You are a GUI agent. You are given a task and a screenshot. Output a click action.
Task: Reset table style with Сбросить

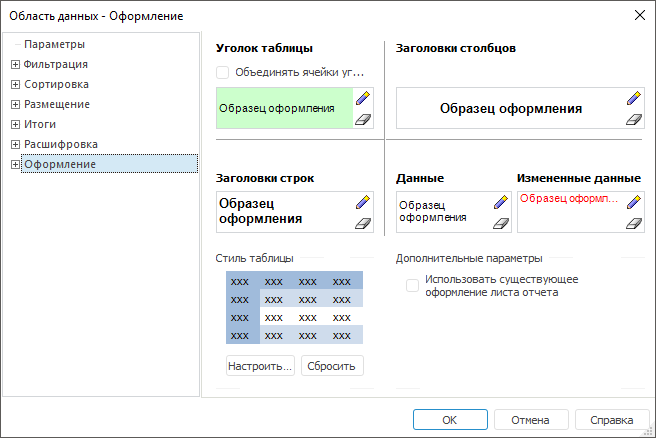(332, 366)
